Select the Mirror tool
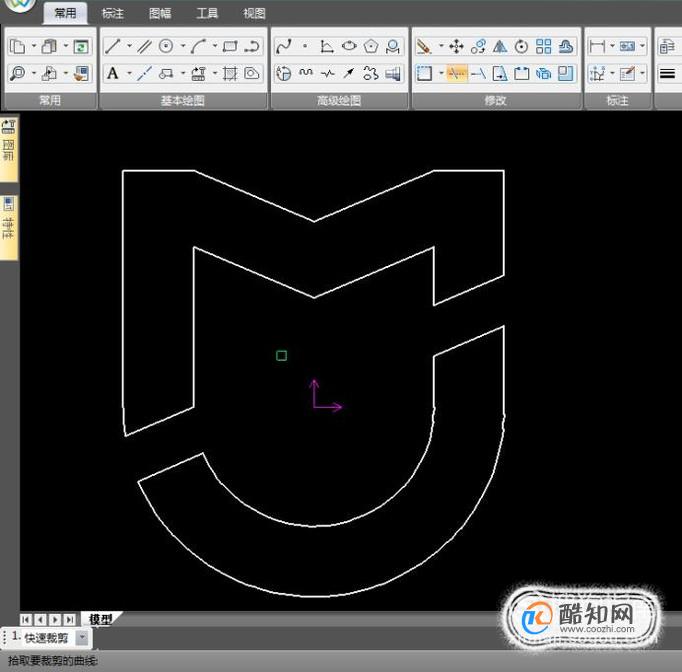The height and width of the screenshot is (672, 682). [500, 46]
